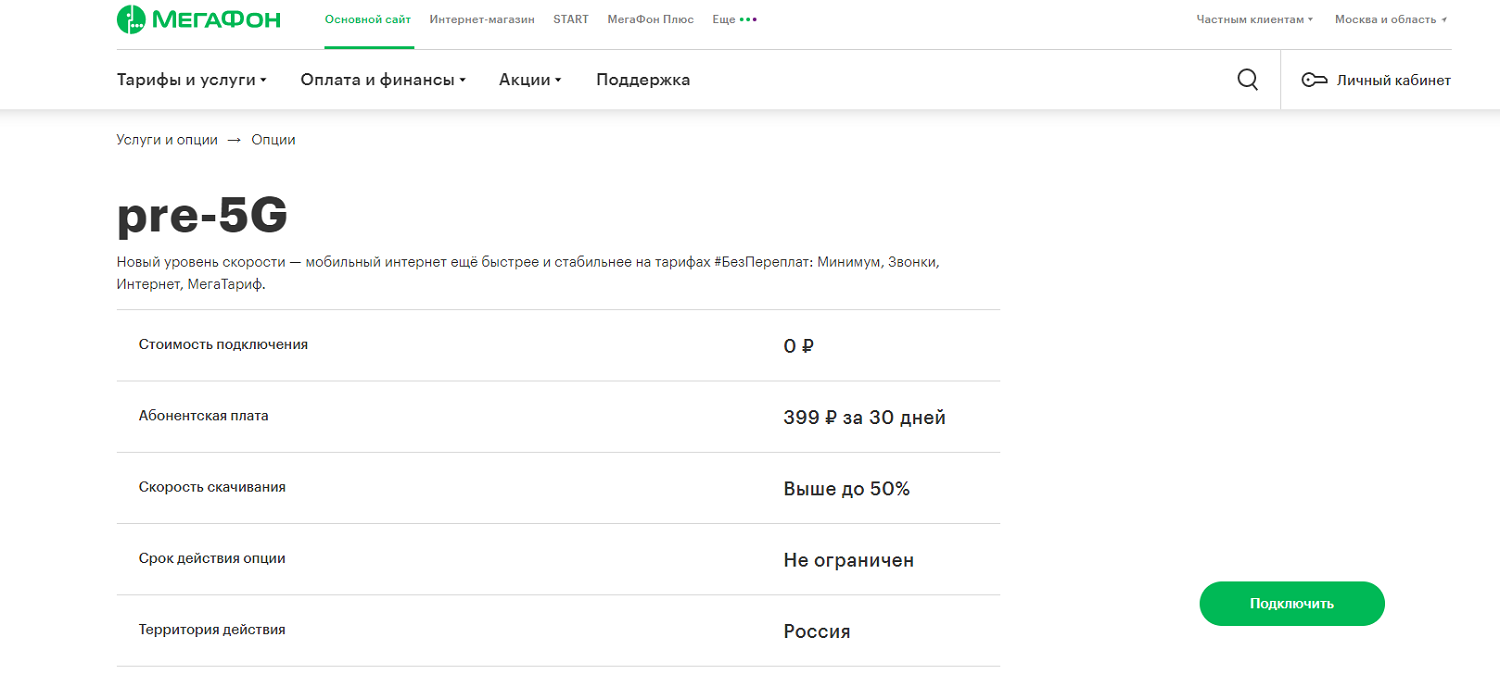Go to Интернет-магазин
The height and width of the screenshot is (687, 1500).
482,19
